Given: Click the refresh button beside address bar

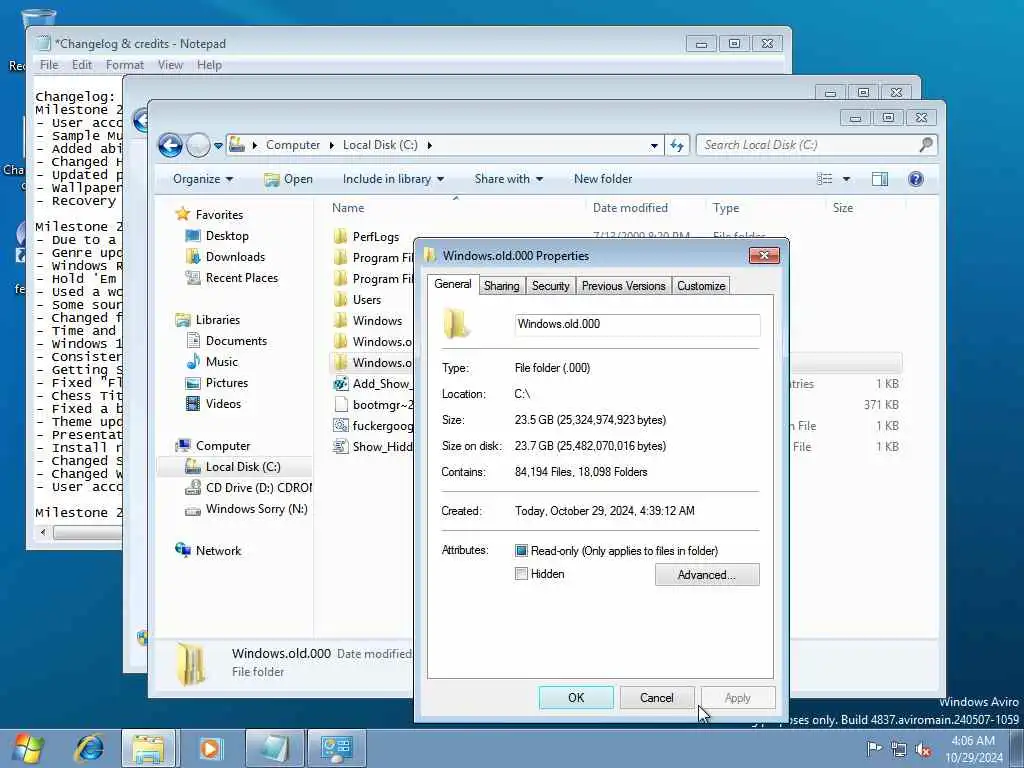Looking at the screenshot, I should [677, 145].
